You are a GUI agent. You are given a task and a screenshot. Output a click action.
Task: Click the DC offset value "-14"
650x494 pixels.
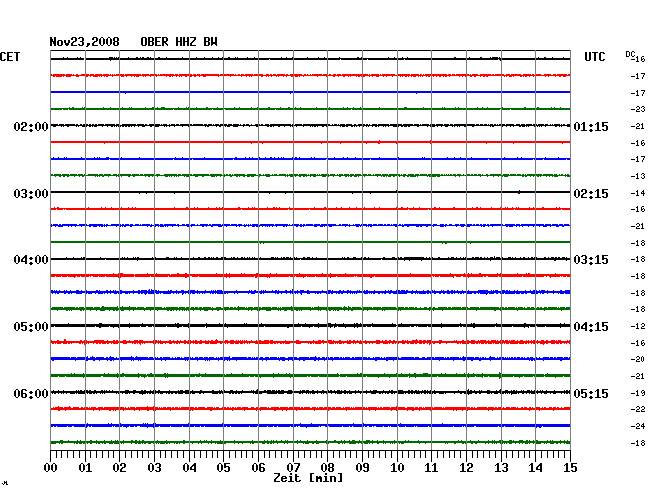click(638, 193)
